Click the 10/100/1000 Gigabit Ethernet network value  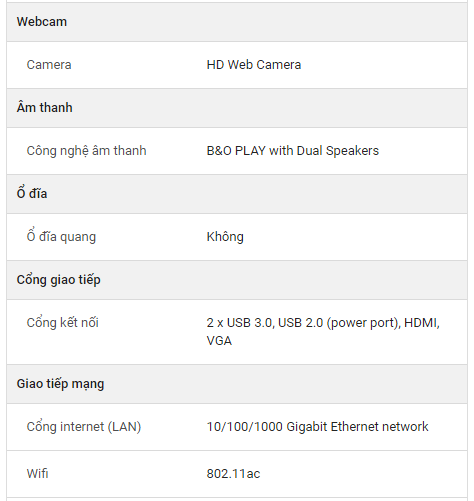coord(317,427)
